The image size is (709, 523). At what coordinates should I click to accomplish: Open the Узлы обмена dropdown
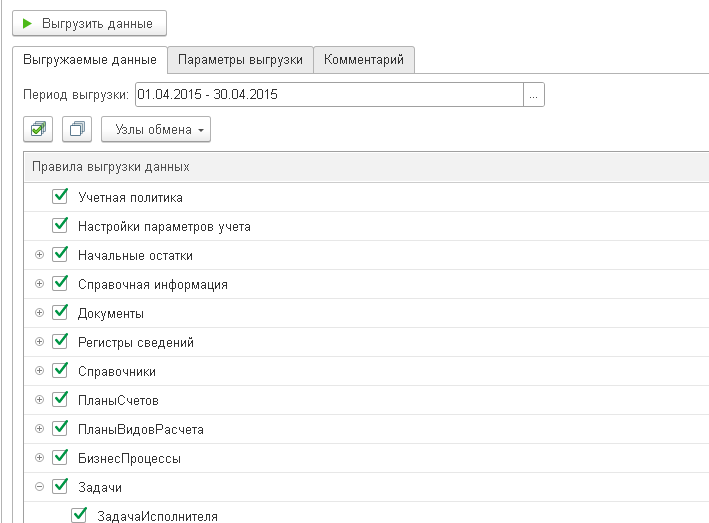[x=156, y=129]
